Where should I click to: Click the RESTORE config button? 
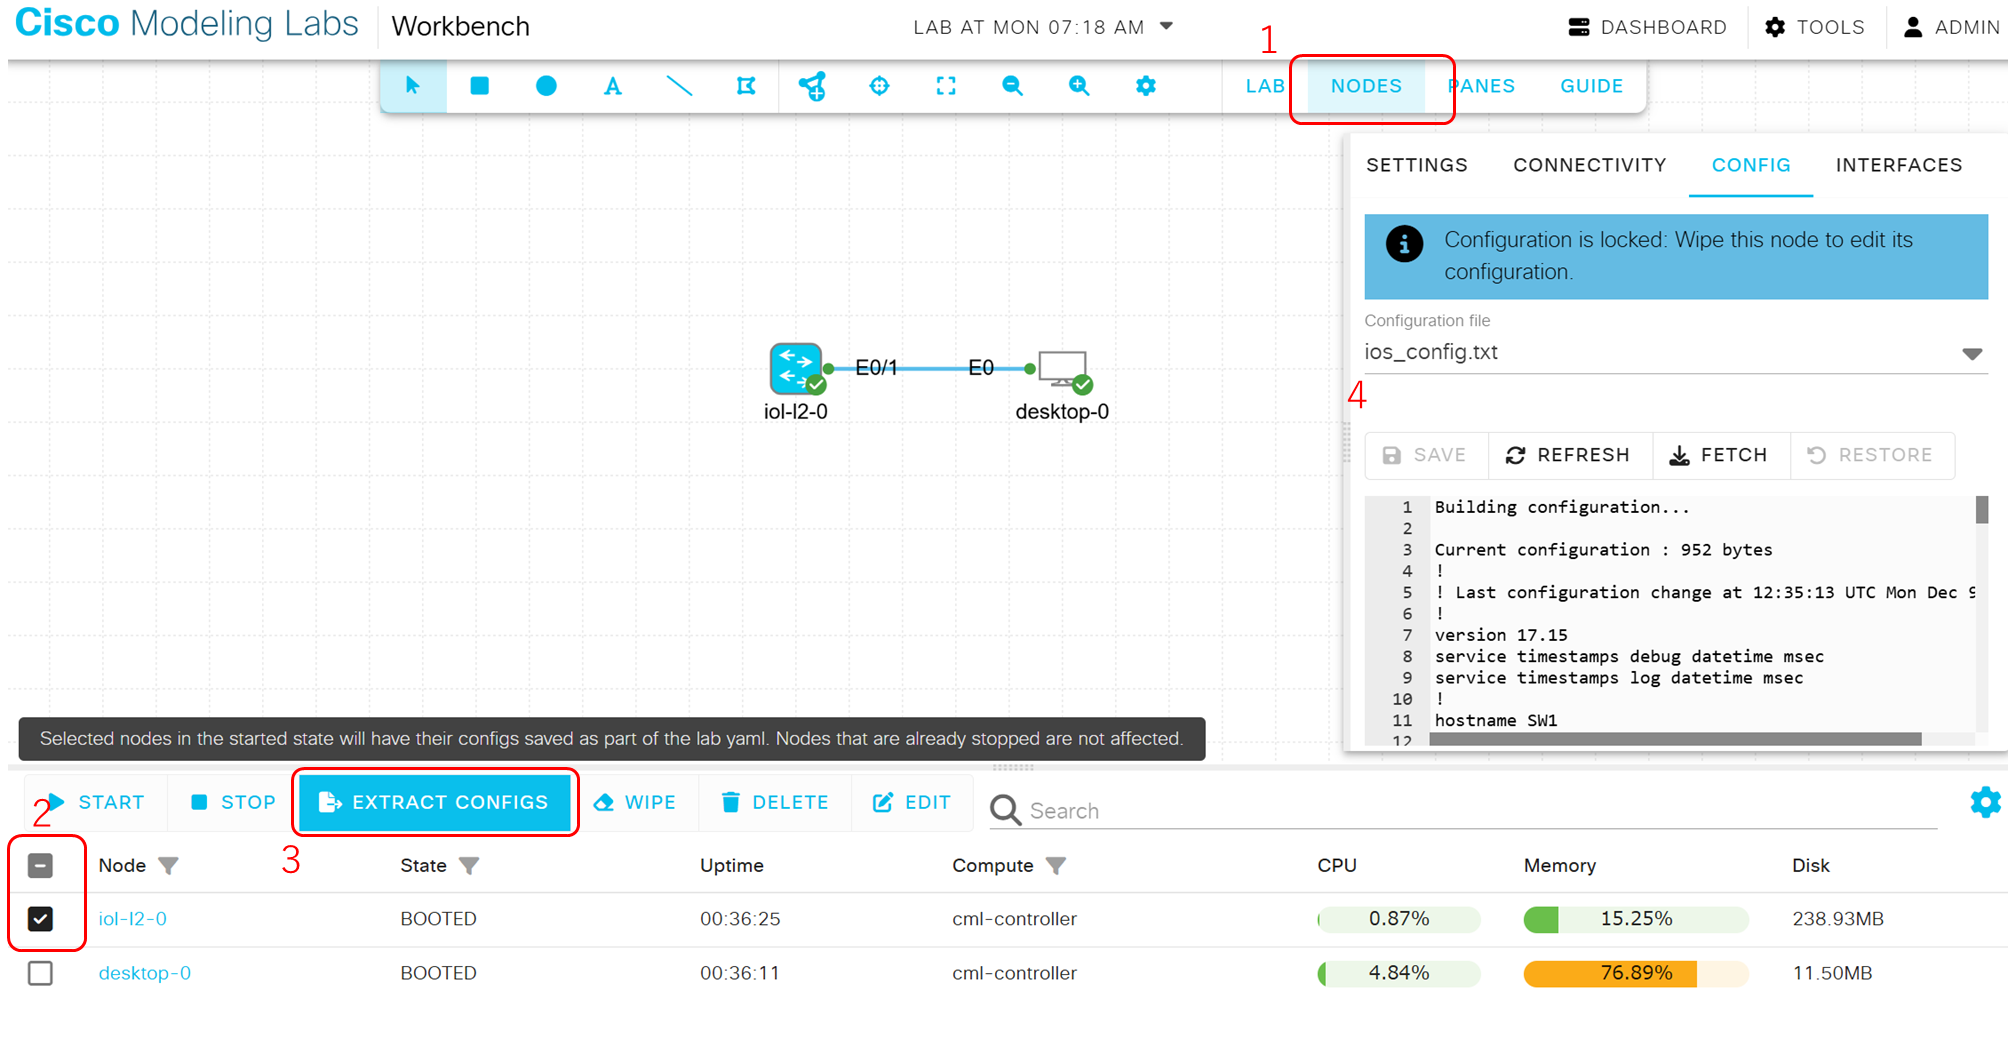coord(1870,455)
